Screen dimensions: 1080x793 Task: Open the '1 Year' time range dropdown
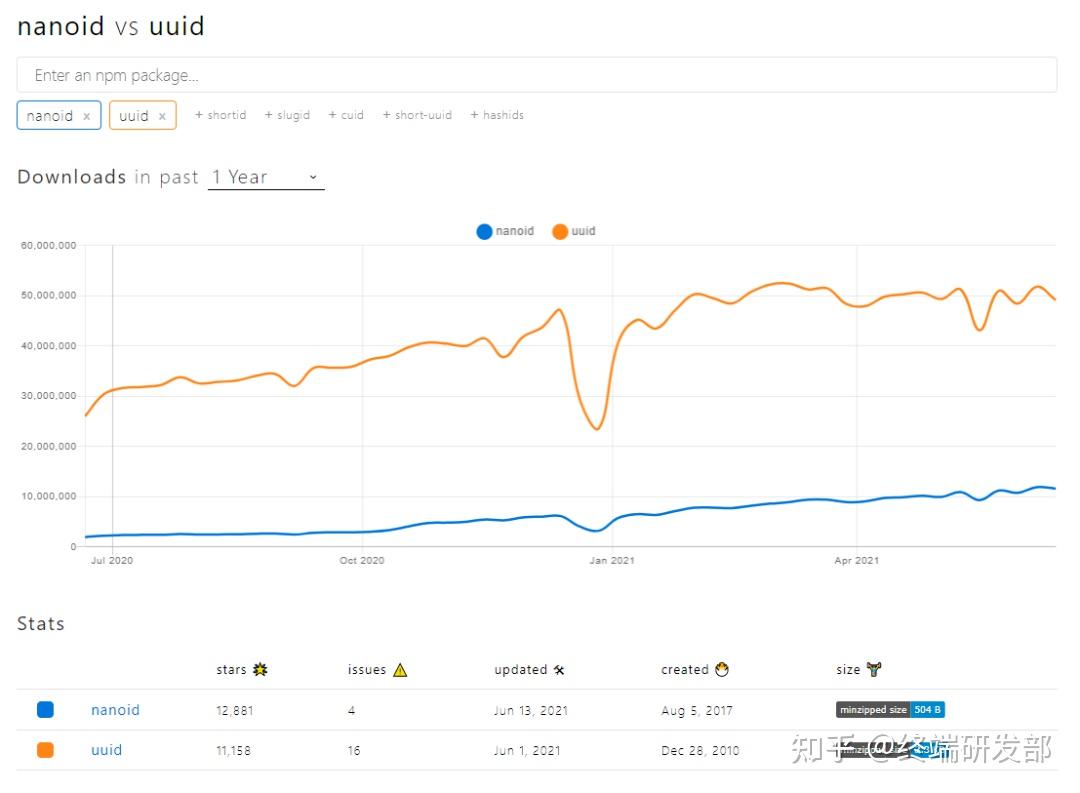pos(265,177)
